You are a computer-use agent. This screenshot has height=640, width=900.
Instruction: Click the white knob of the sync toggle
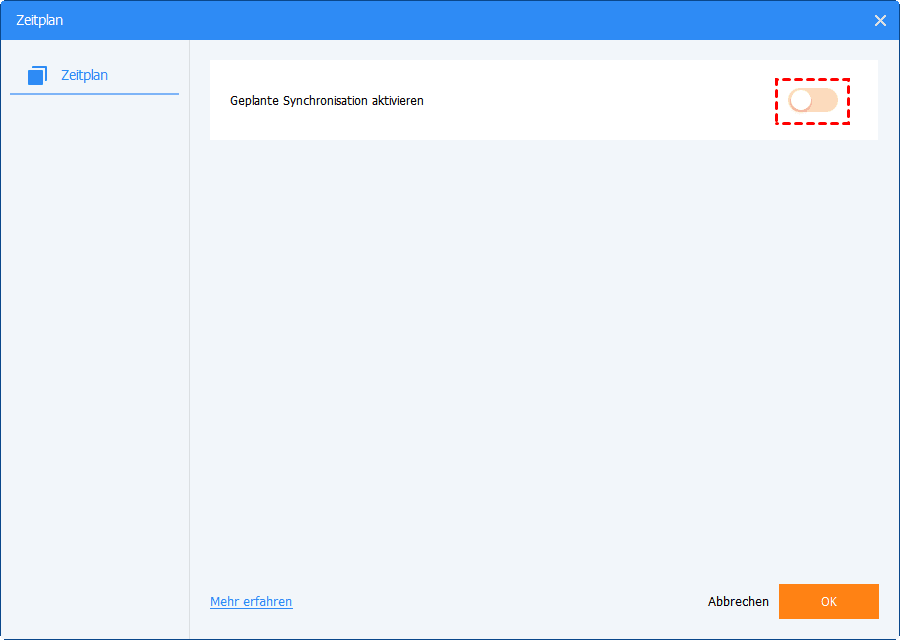(801, 100)
